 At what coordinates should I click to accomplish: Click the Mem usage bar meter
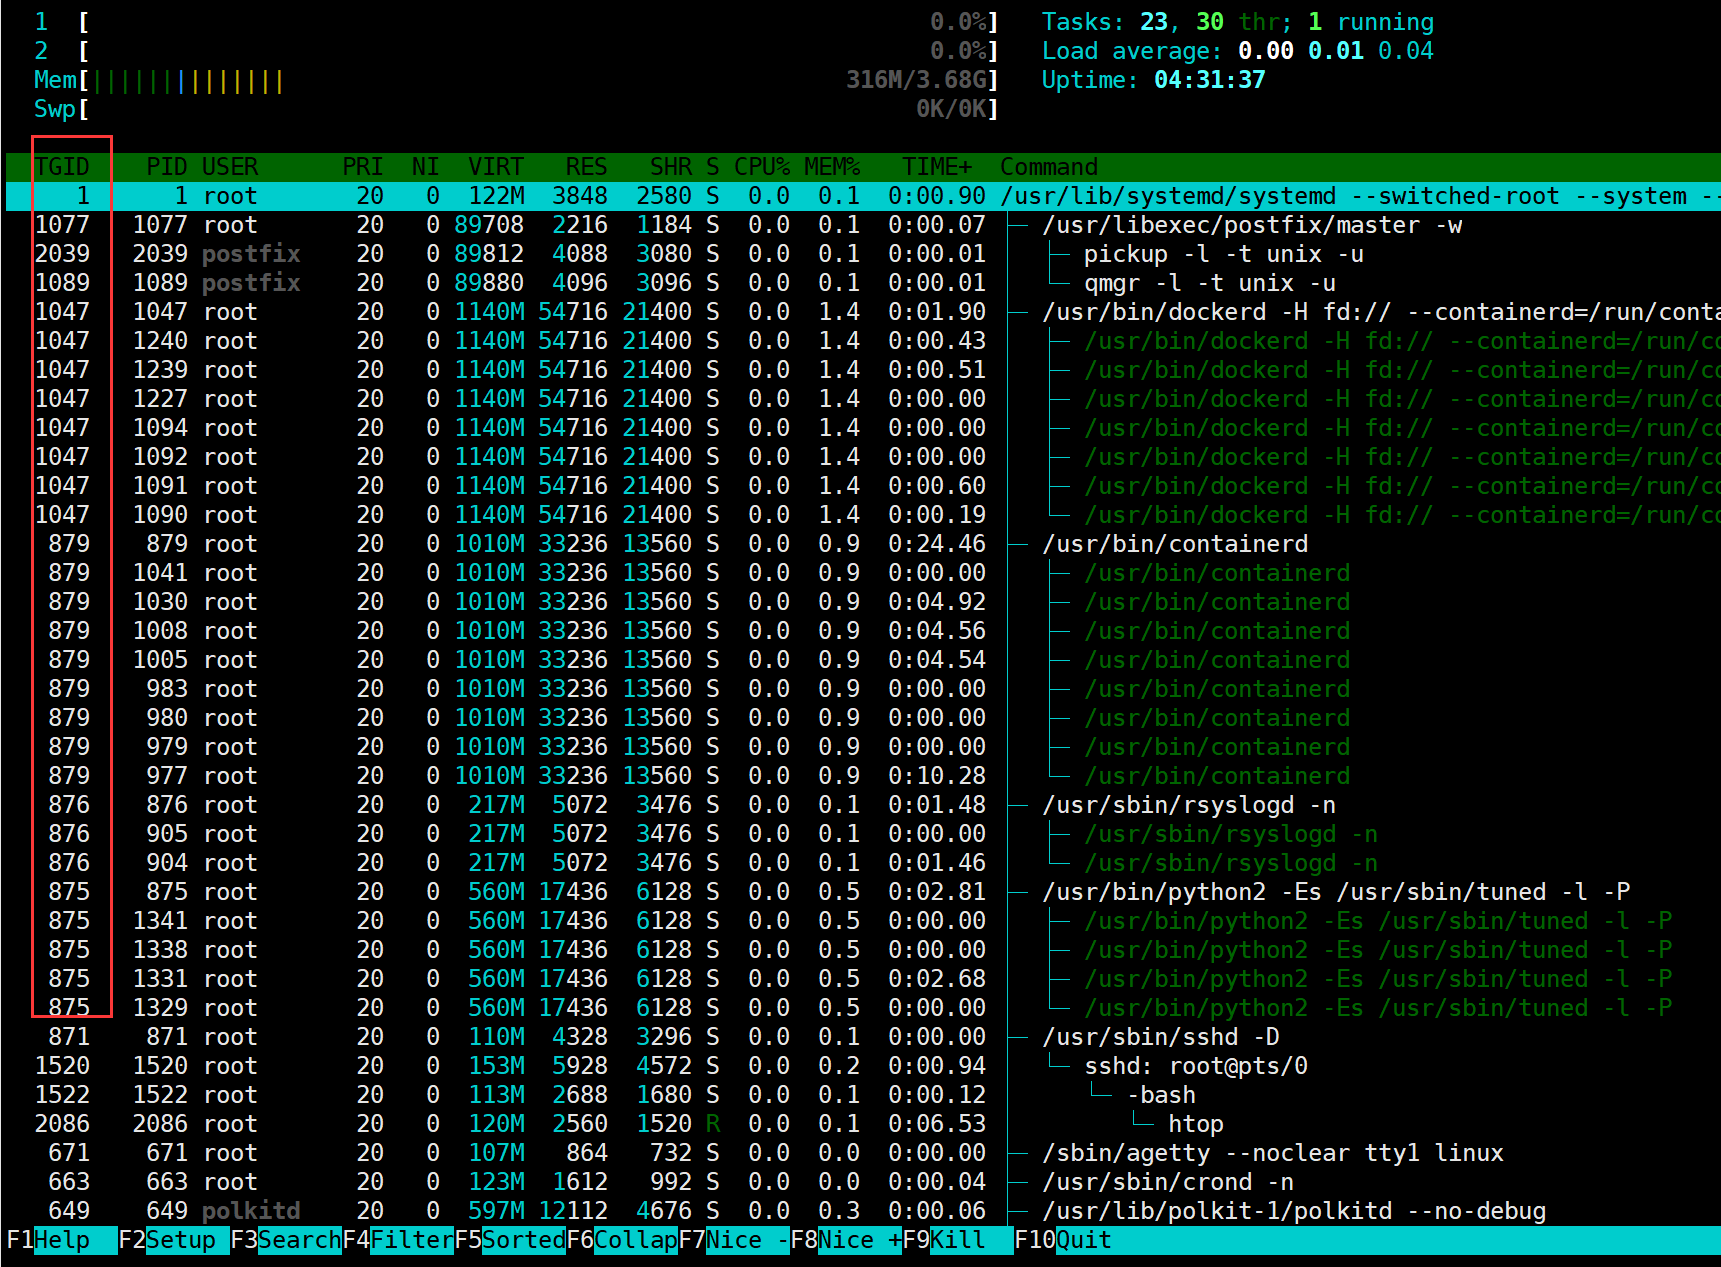[516, 80]
